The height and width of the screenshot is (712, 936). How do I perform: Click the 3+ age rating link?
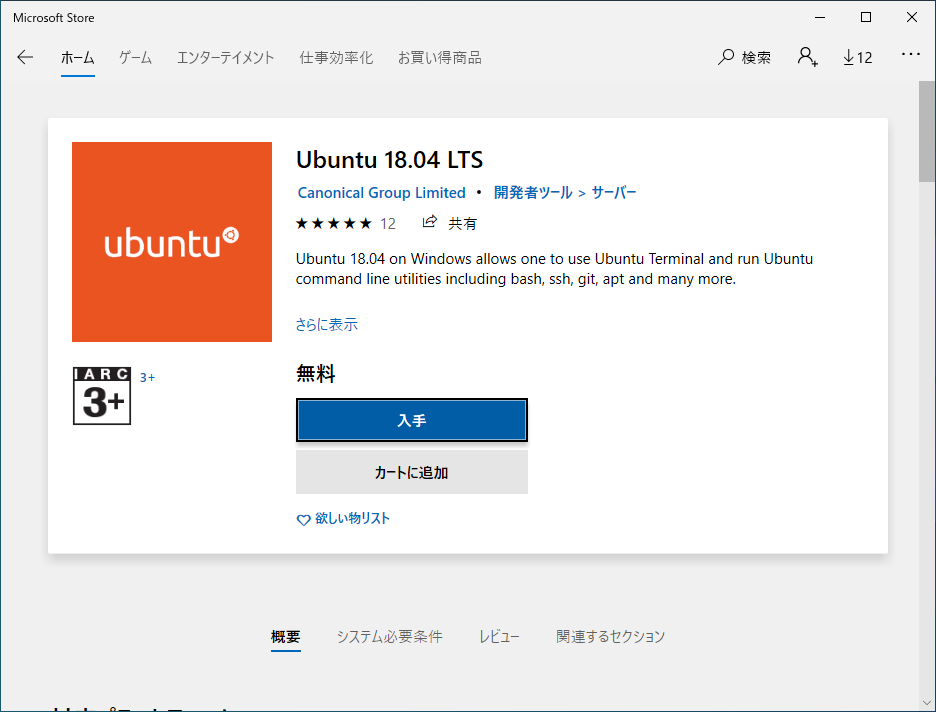pos(147,378)
